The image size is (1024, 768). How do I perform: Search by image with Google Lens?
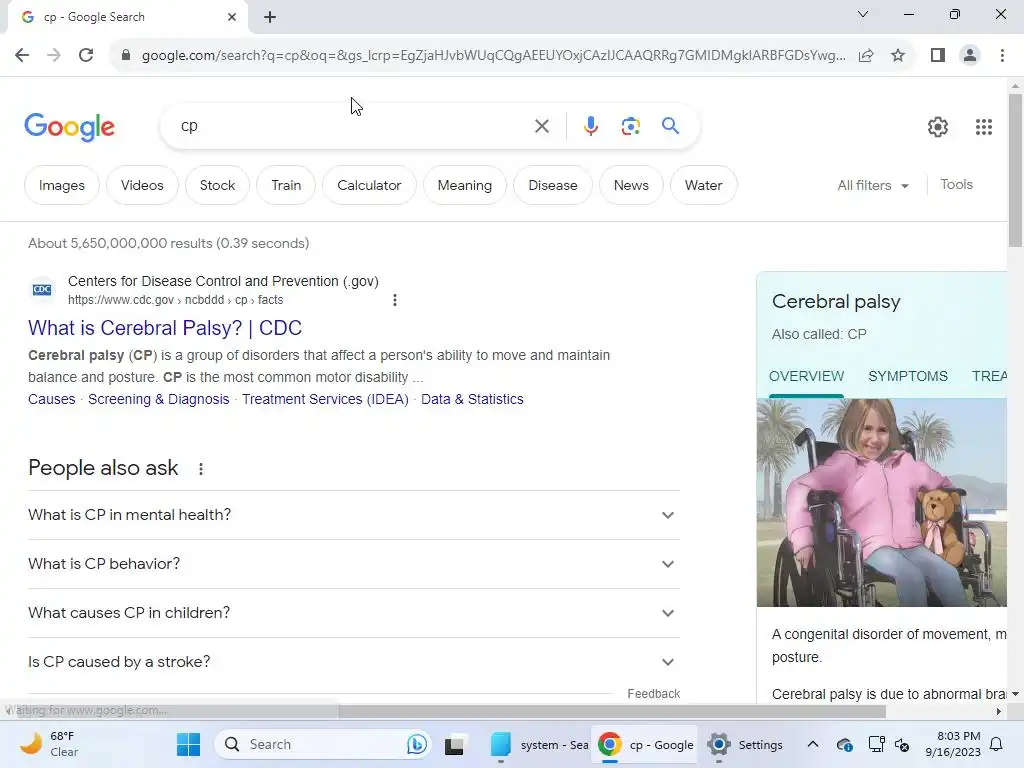[x=630, y=126]
